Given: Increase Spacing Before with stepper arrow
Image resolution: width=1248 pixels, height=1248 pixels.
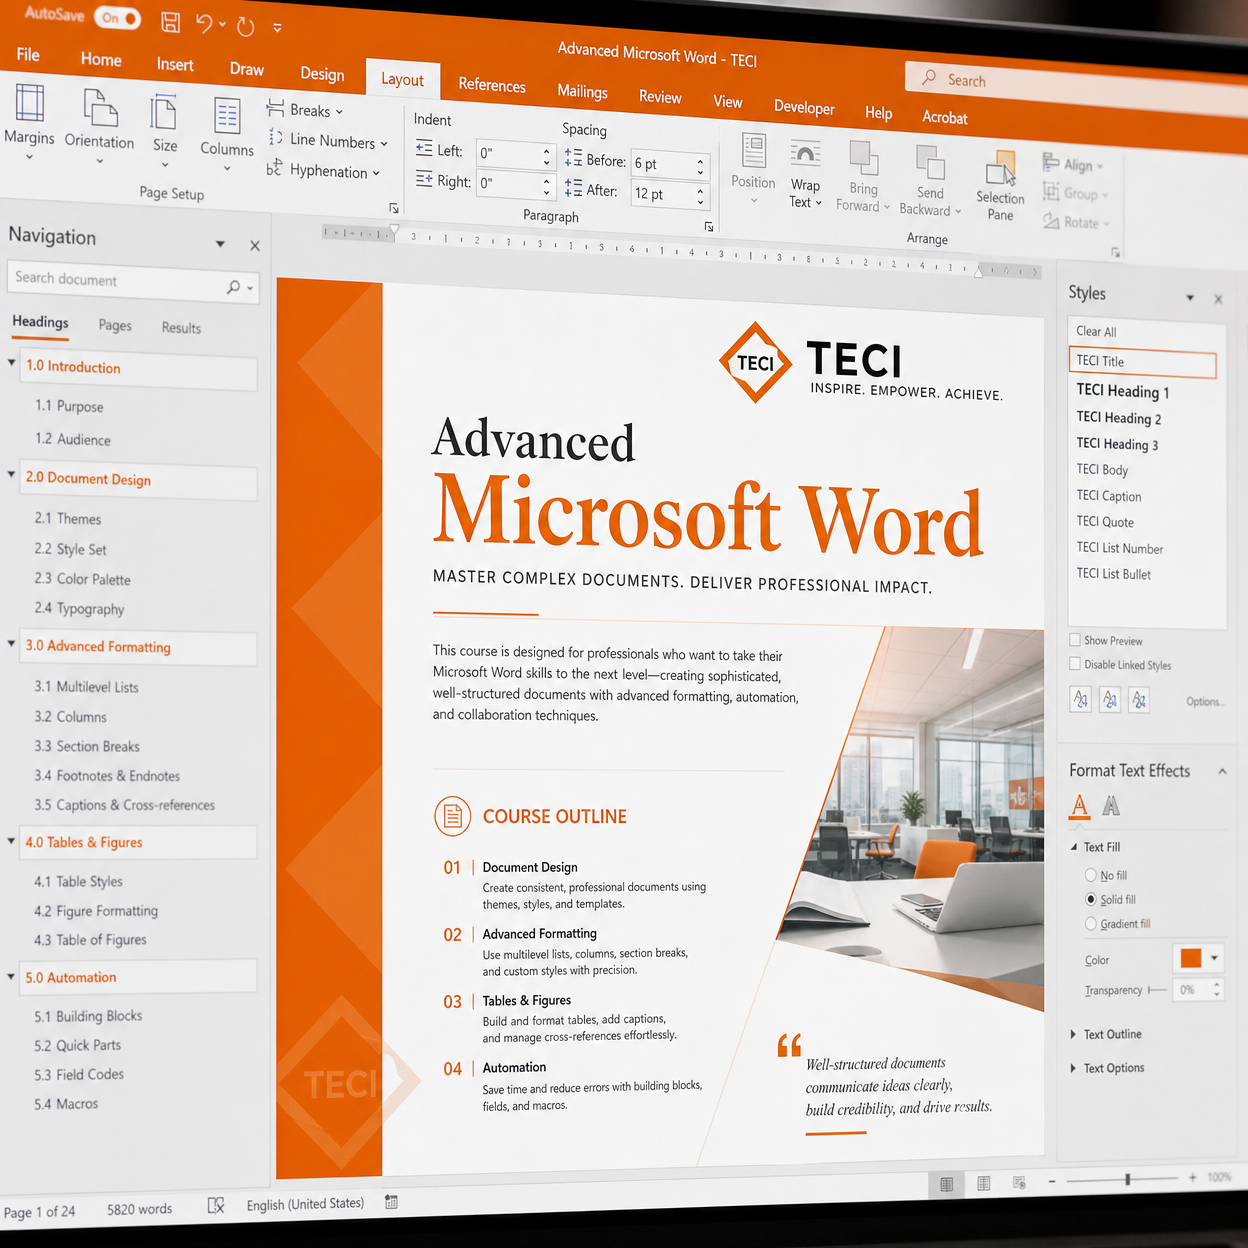Looking at the screenshot, I should (700, 160).
